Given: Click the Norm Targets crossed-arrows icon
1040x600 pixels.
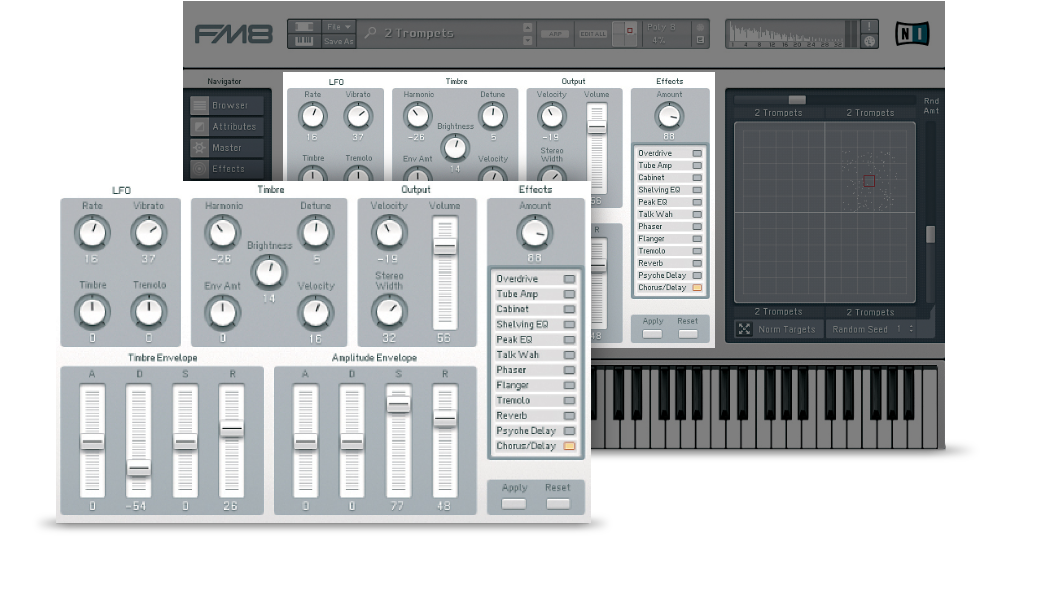Looking at the screenshot, I should click(744, 330).
